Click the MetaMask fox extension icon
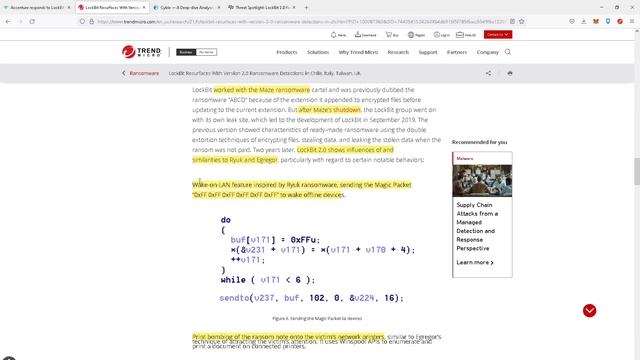The width and height of the screenshot is (640, 360). 596,21
